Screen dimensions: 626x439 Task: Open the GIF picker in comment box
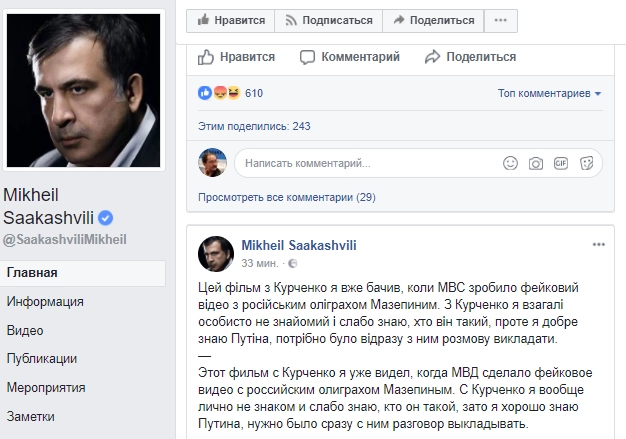click(x=562, y=162)
